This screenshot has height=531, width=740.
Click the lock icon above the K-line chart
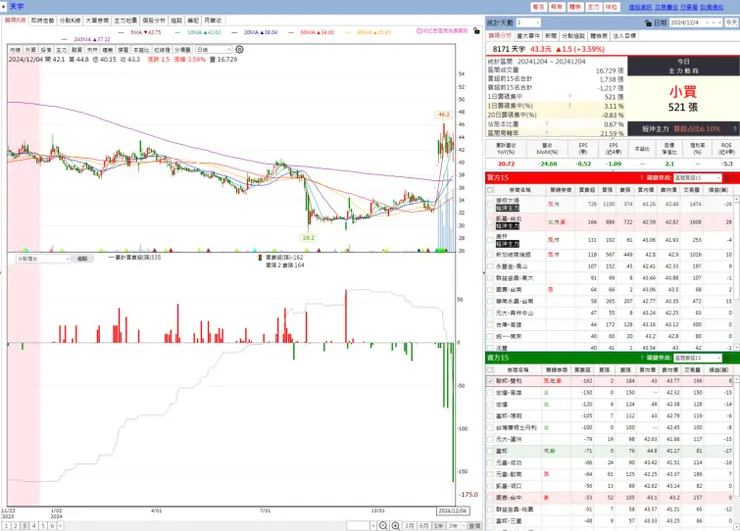tap(476, 31)
